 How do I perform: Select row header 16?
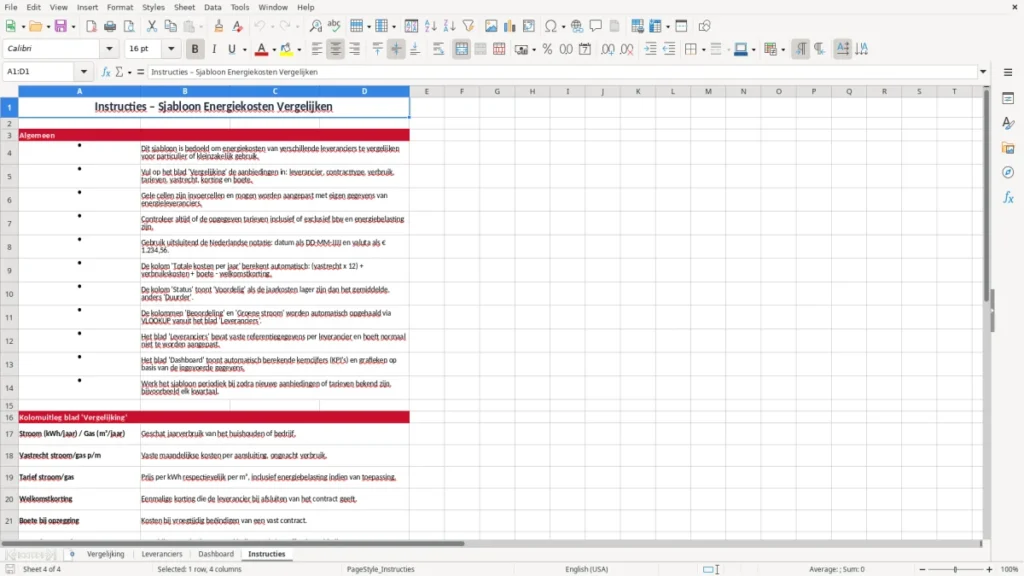click(9, 417)
